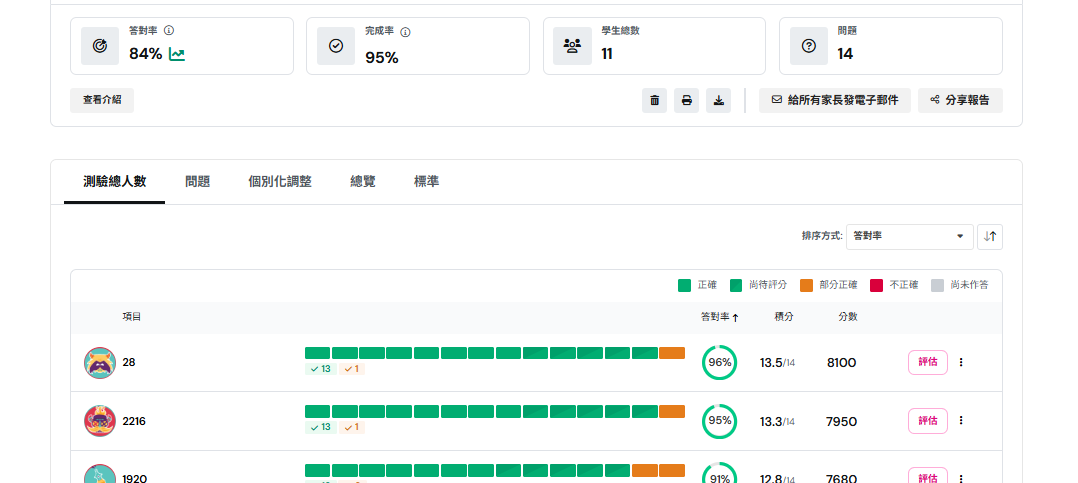This screenshot has width=1078, height=483.
Task: Click the trash delete report icon
Action: click(x=654, y=100)
